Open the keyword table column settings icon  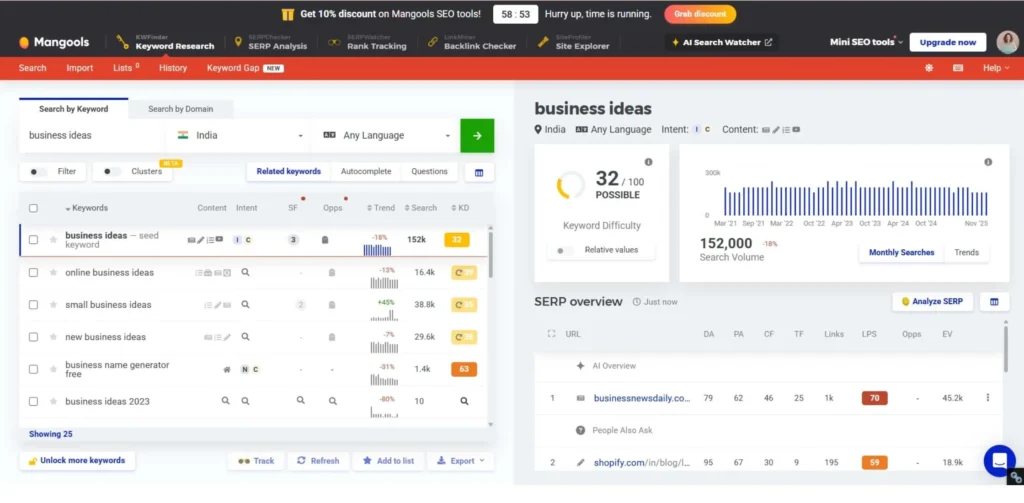click(478, 172)
